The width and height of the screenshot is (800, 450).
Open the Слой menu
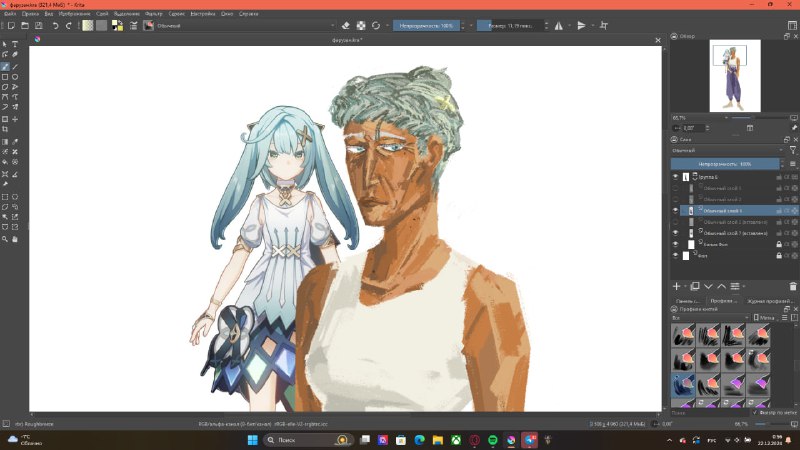tap(102, 14)
